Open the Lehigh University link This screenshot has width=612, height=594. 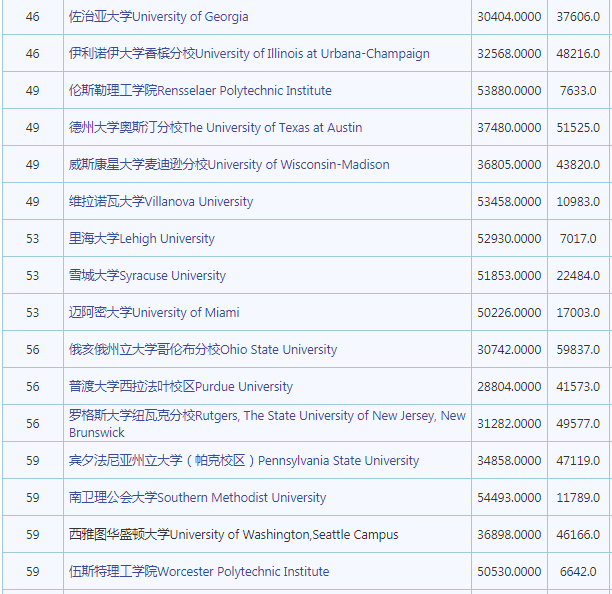pos(142,238)
